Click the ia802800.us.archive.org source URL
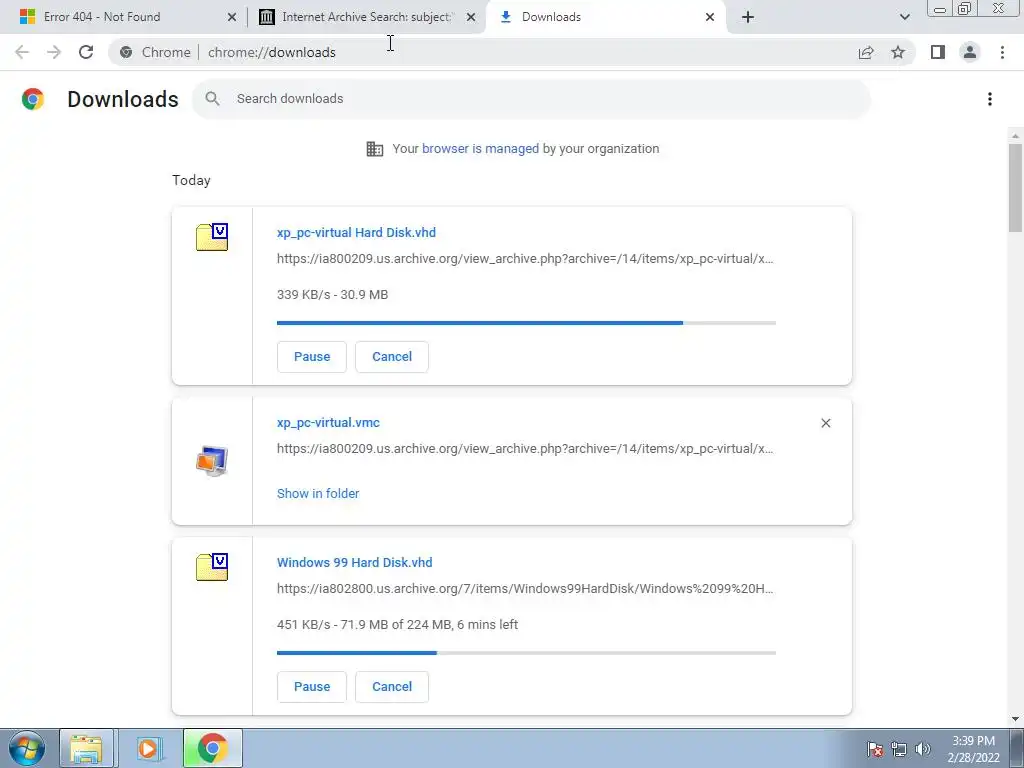The width and height of the screenshot is (1024, 768). point(525,588)
